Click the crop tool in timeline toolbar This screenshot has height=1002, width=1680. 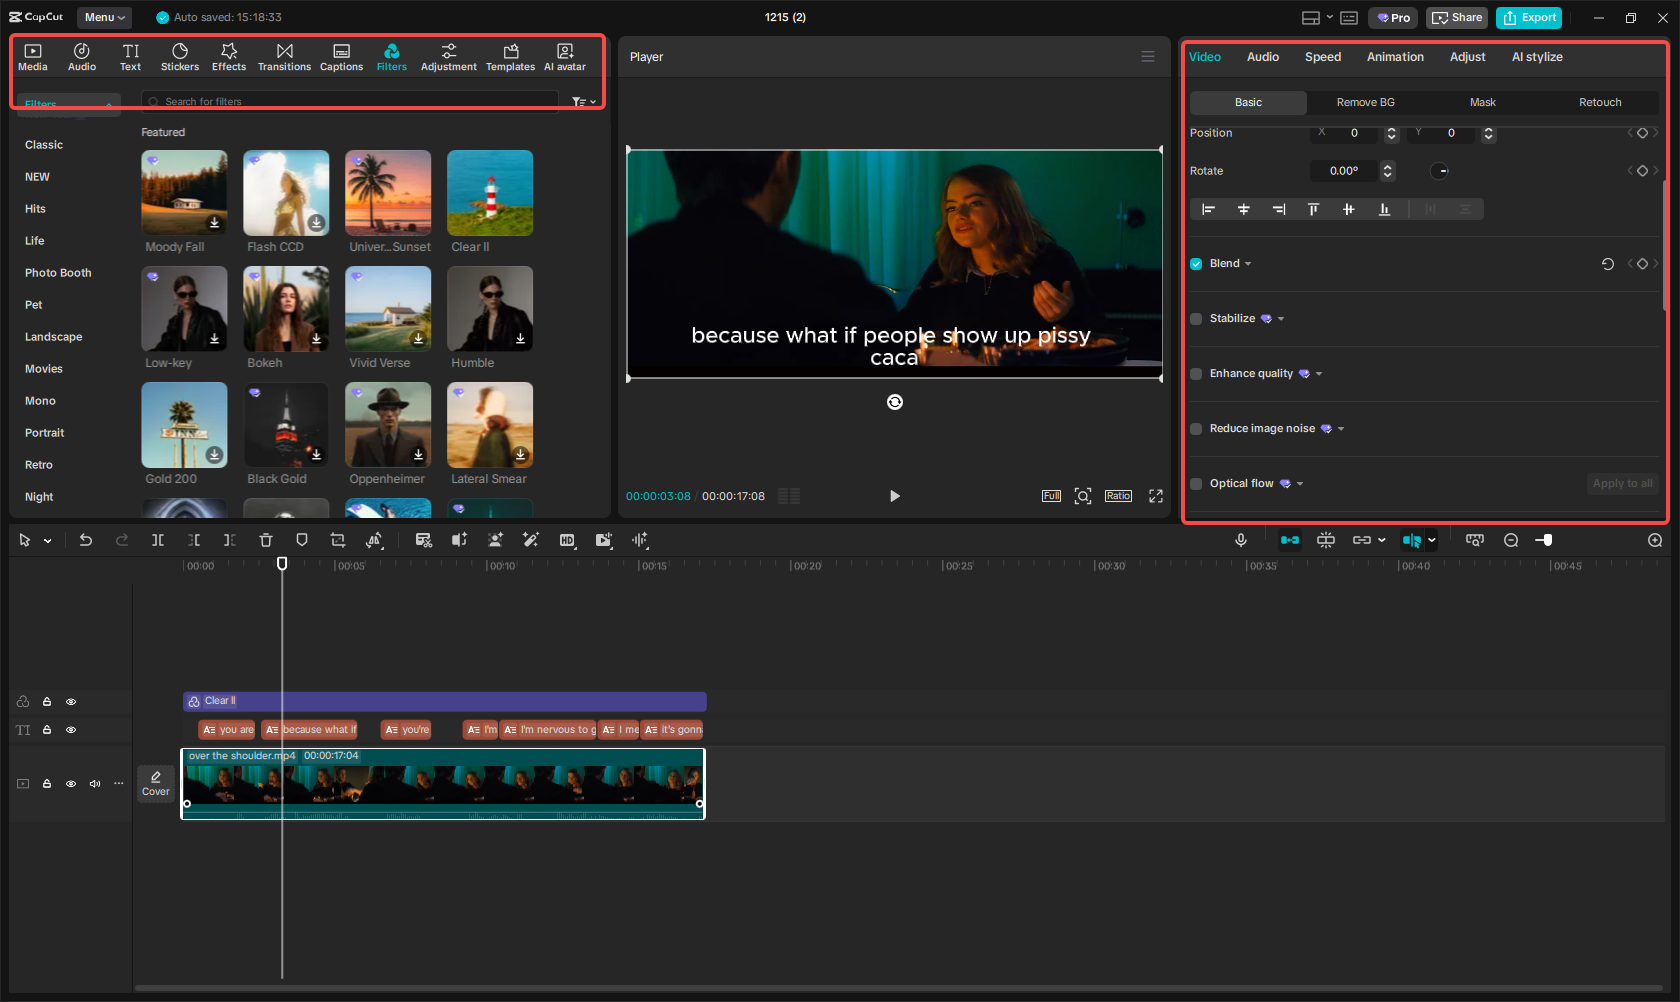coord(338,540)
